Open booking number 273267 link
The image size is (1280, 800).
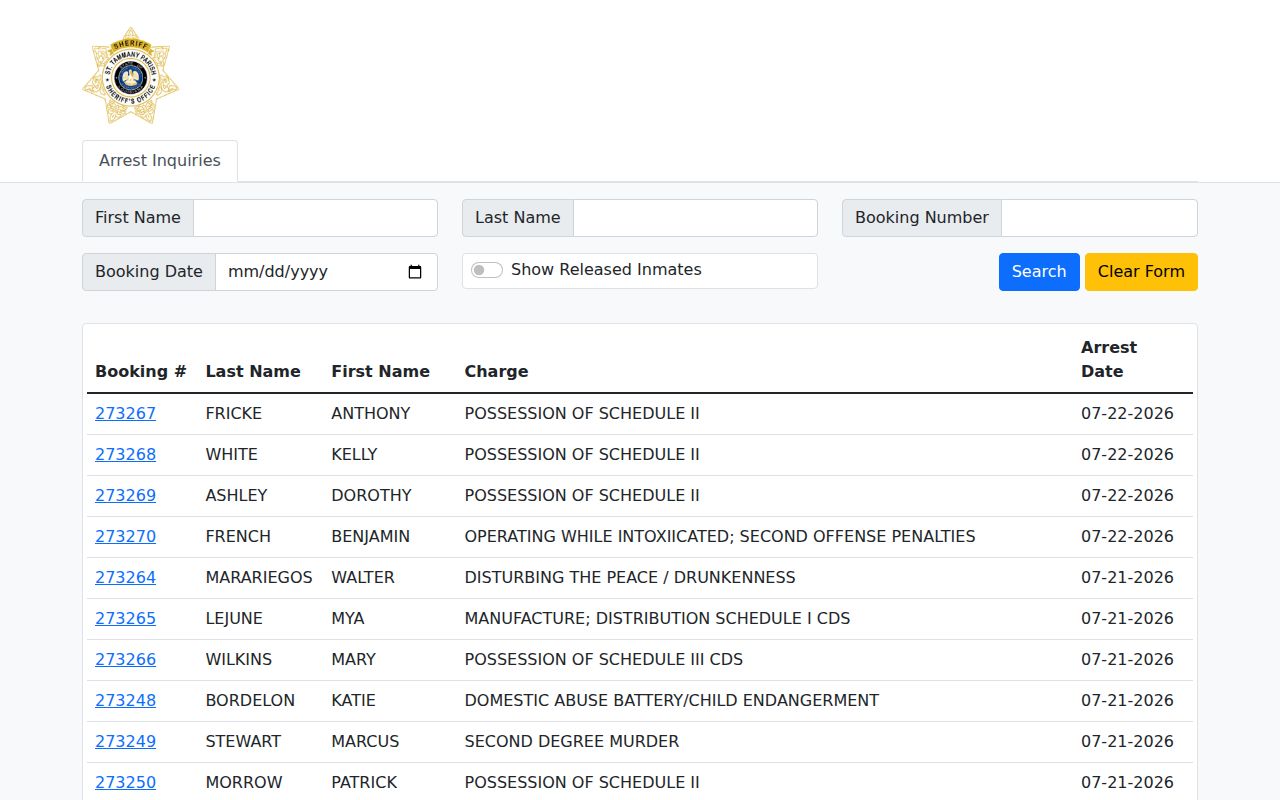point(126,414)
